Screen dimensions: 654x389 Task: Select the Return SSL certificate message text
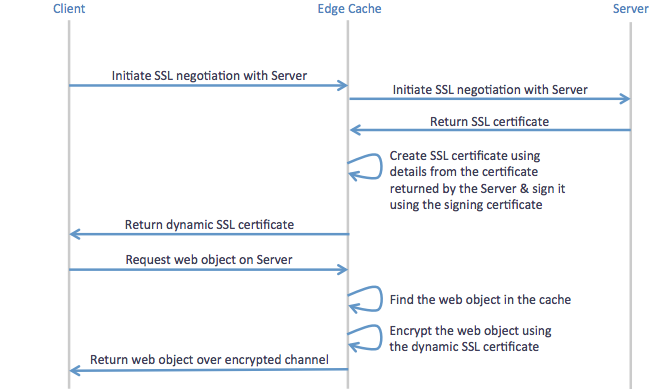[x=489, y=121]
